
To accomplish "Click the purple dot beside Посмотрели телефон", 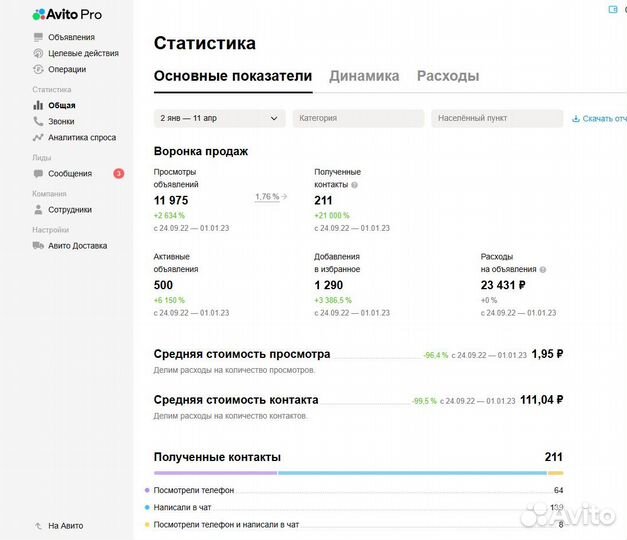I will (147, 490).
